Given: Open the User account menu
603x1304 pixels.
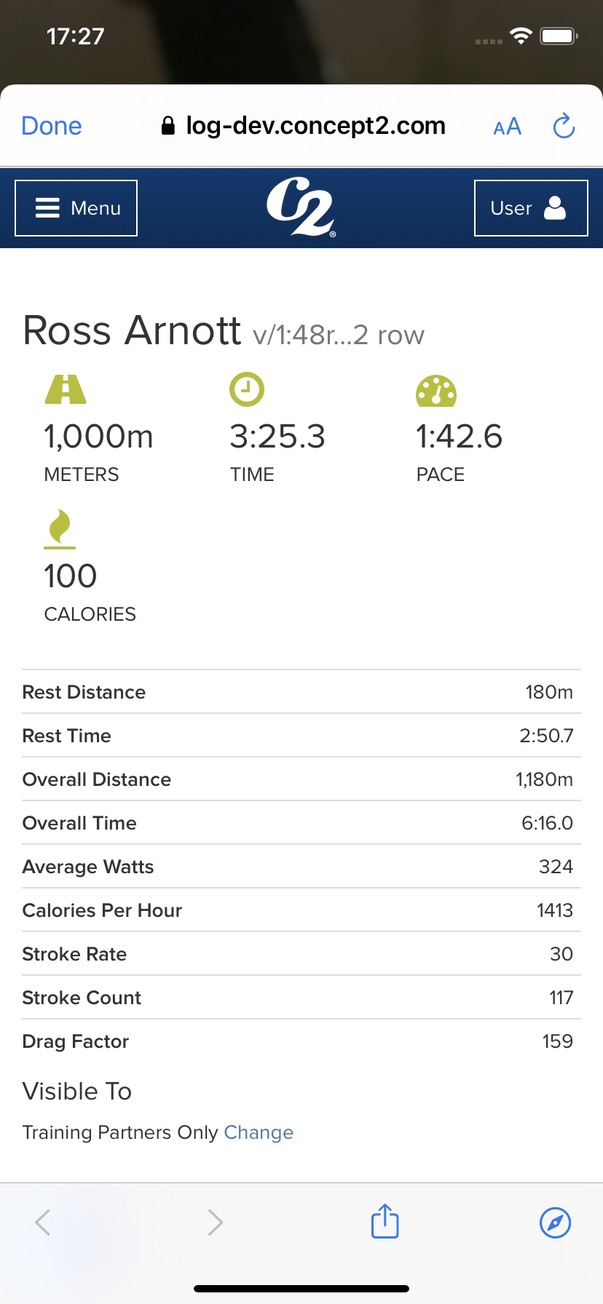Looking at the screenshot, I should pos(530,208).
